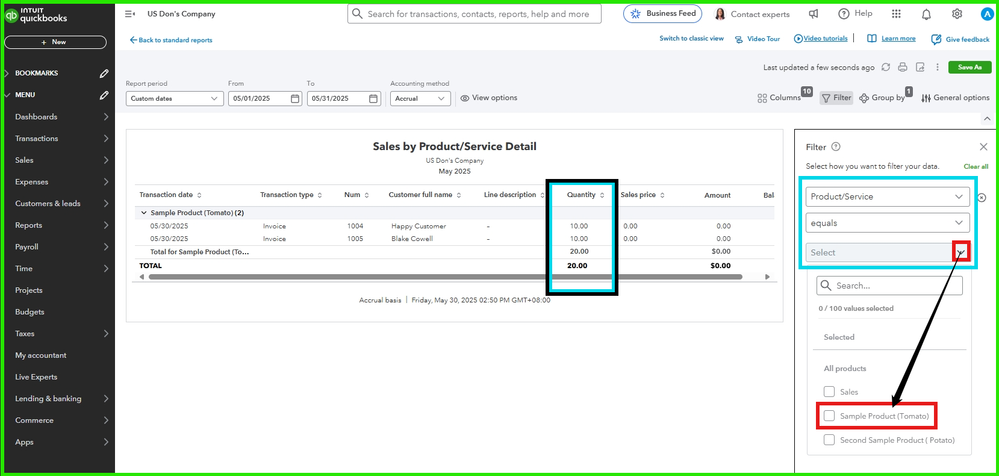Collapse the BOOKMARKS section
Screen dimensions: 999x476
7,73
